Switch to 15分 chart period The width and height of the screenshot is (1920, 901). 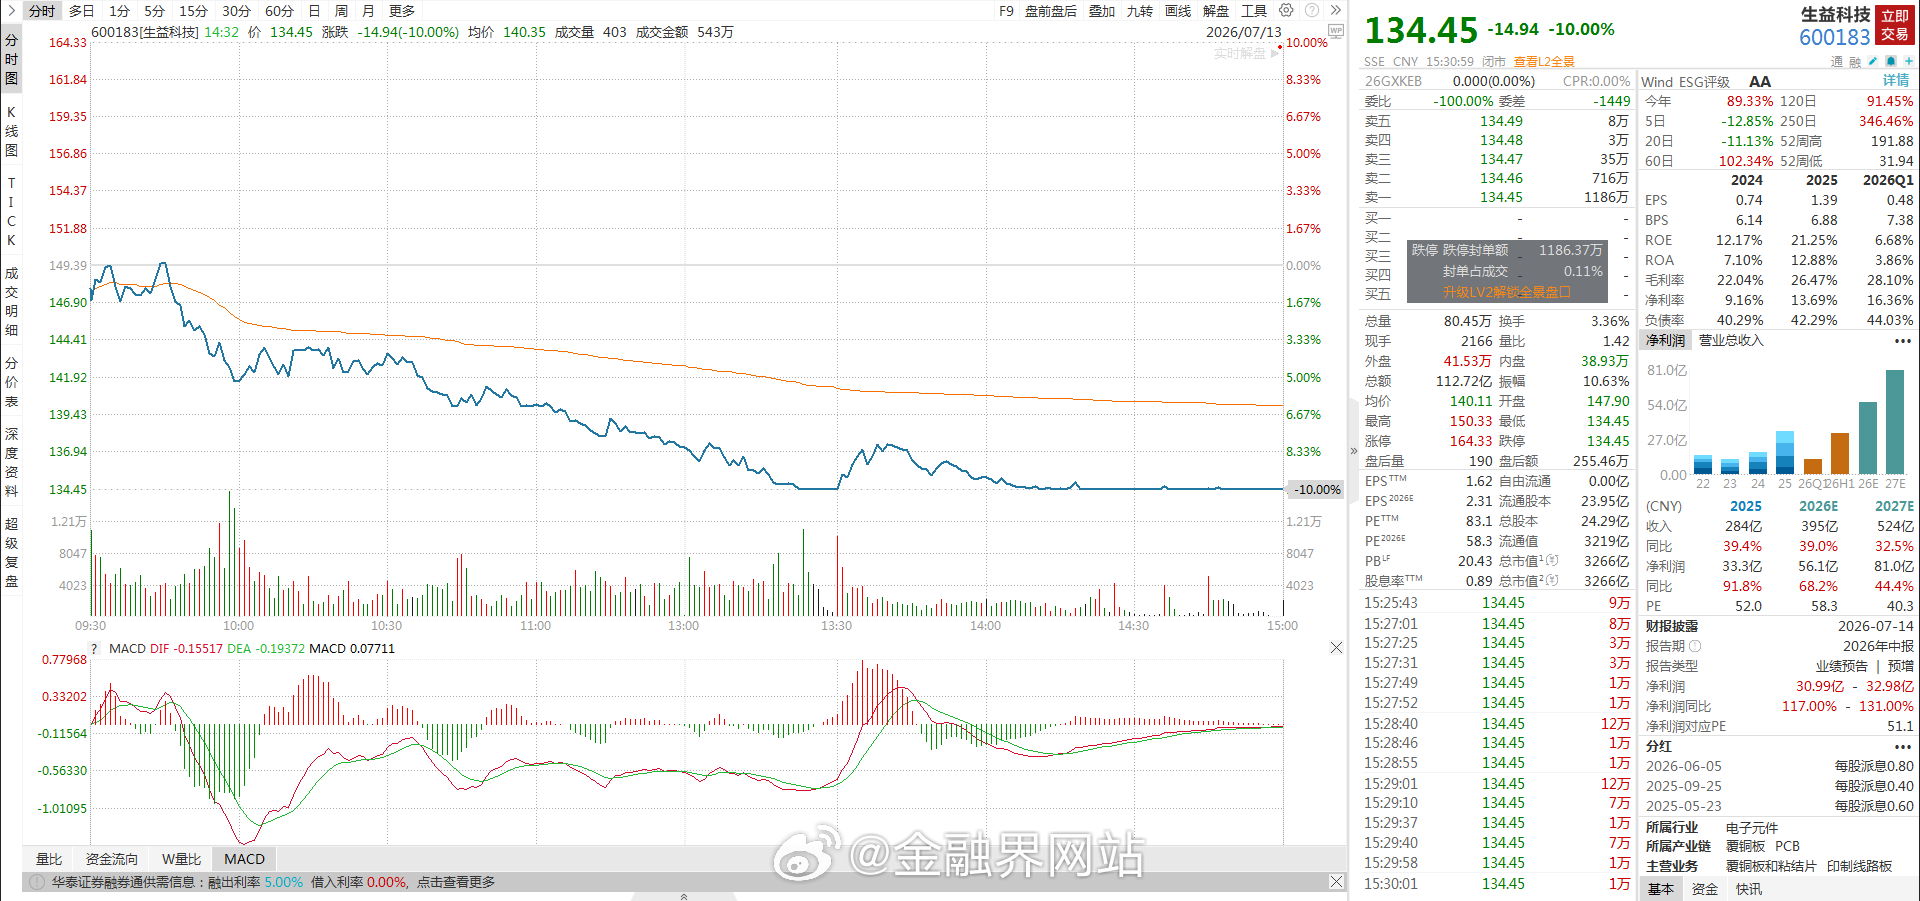(x=193, y=11)
